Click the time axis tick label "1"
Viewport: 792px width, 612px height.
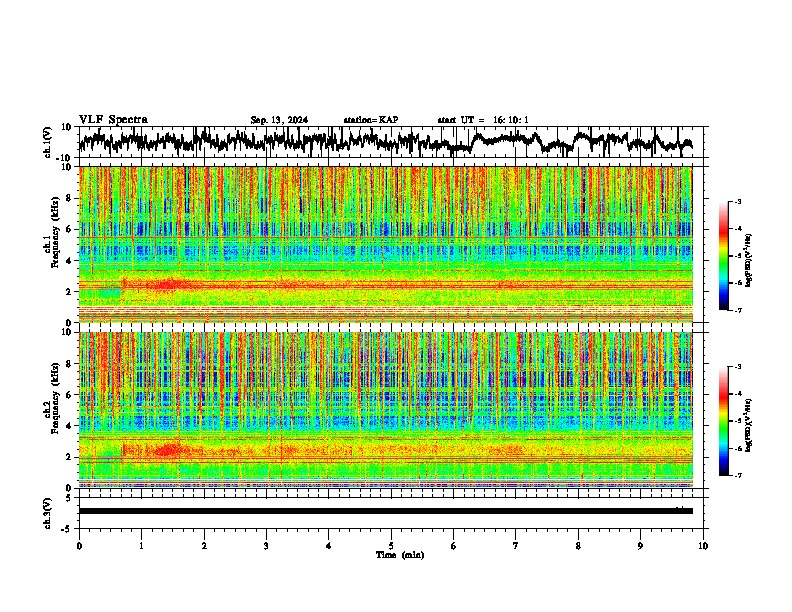pos(141,546)
